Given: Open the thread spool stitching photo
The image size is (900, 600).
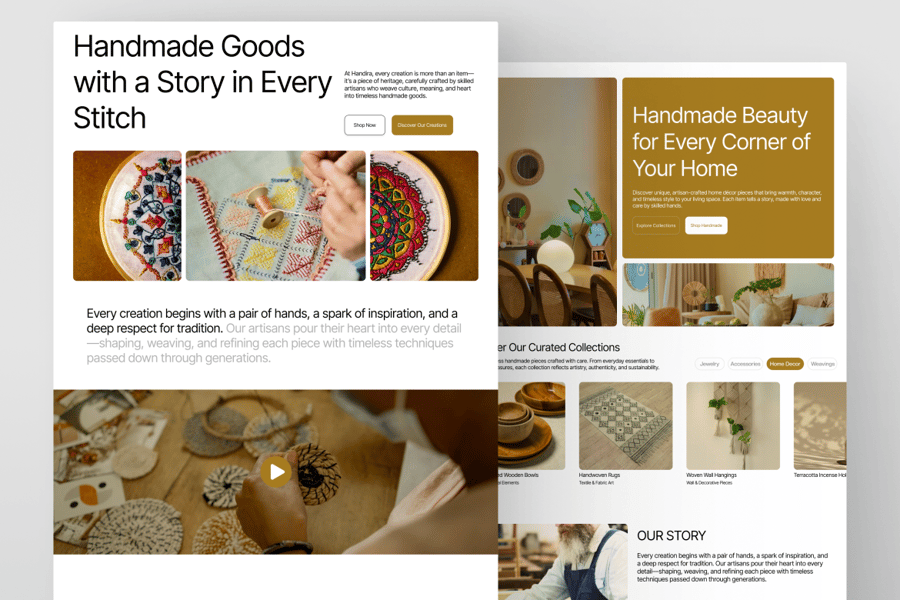Looking at the screenshot, I should coord(276,216).
